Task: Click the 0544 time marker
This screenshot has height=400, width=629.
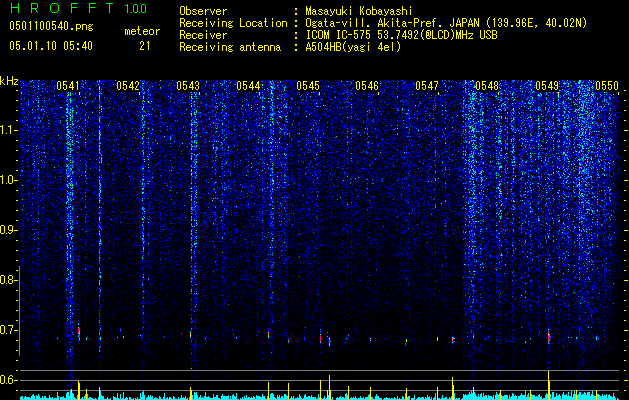Action: coord(248,86)
